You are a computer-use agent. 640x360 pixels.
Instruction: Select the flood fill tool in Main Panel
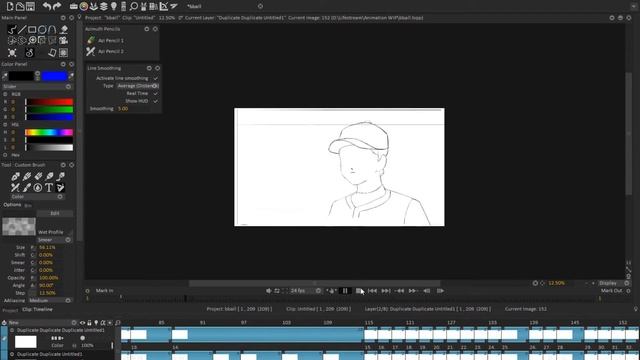pos(64,29)
